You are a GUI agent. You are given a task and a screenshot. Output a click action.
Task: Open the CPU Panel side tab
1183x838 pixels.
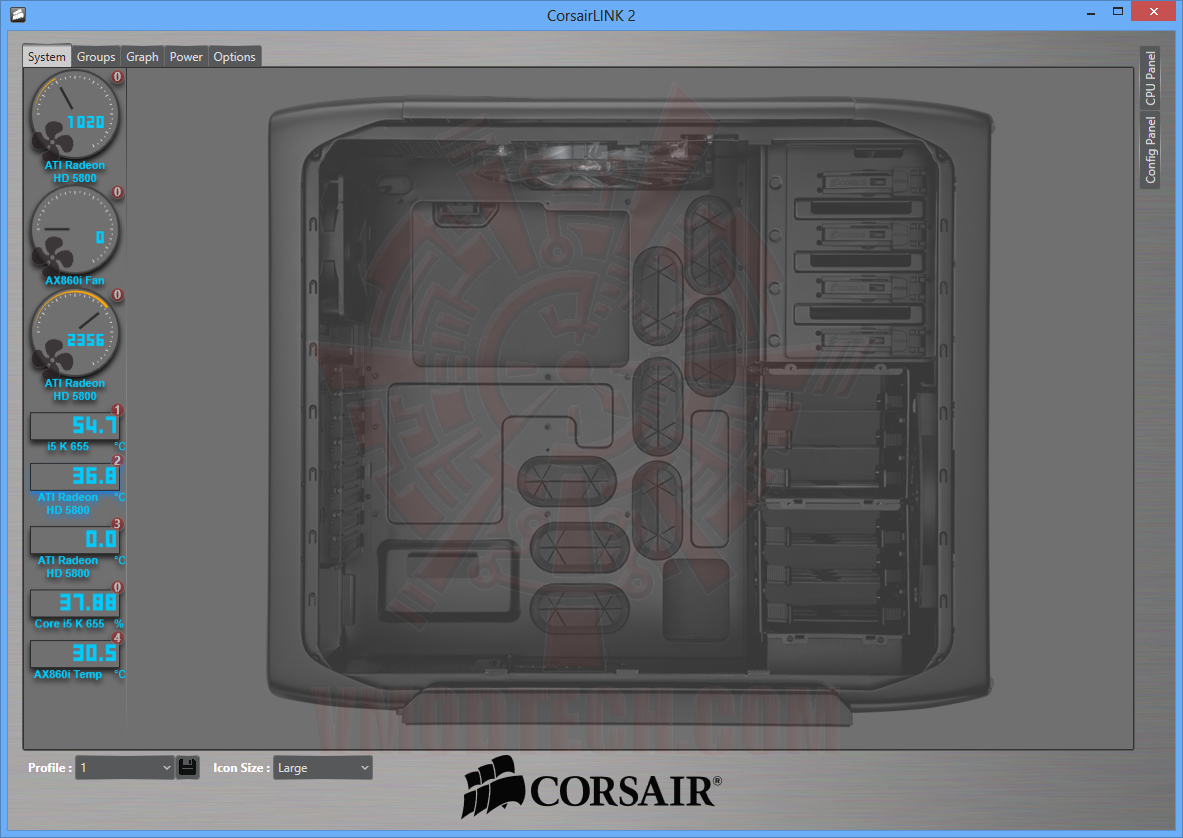click(x=1150, y=78)
